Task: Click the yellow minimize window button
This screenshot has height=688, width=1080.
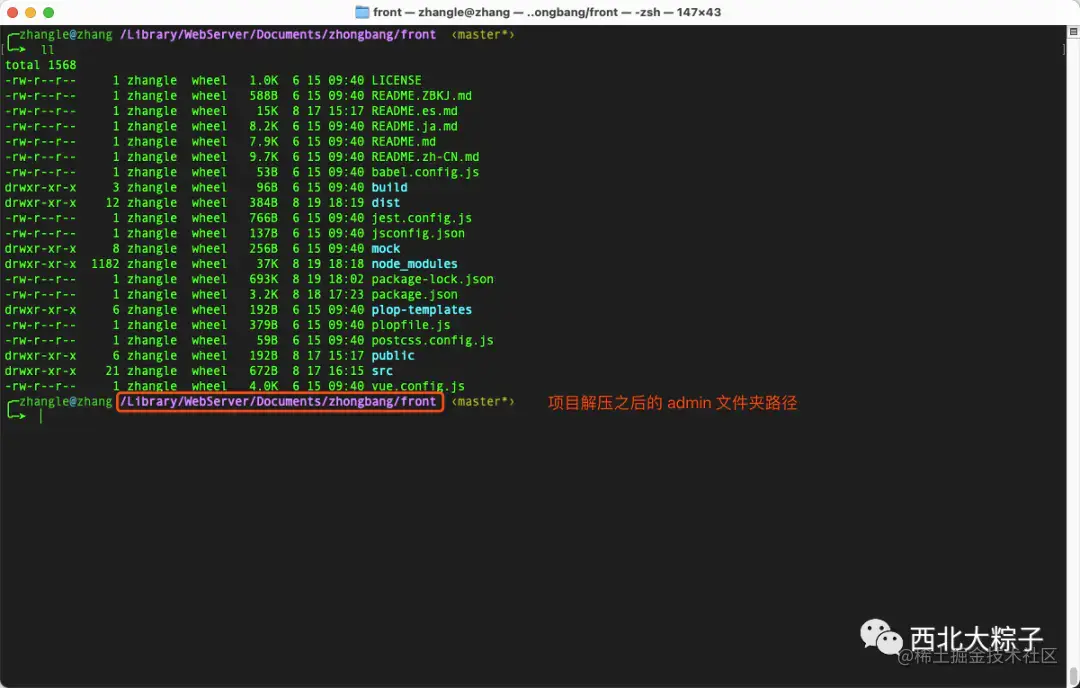Action: coord(30,12)
